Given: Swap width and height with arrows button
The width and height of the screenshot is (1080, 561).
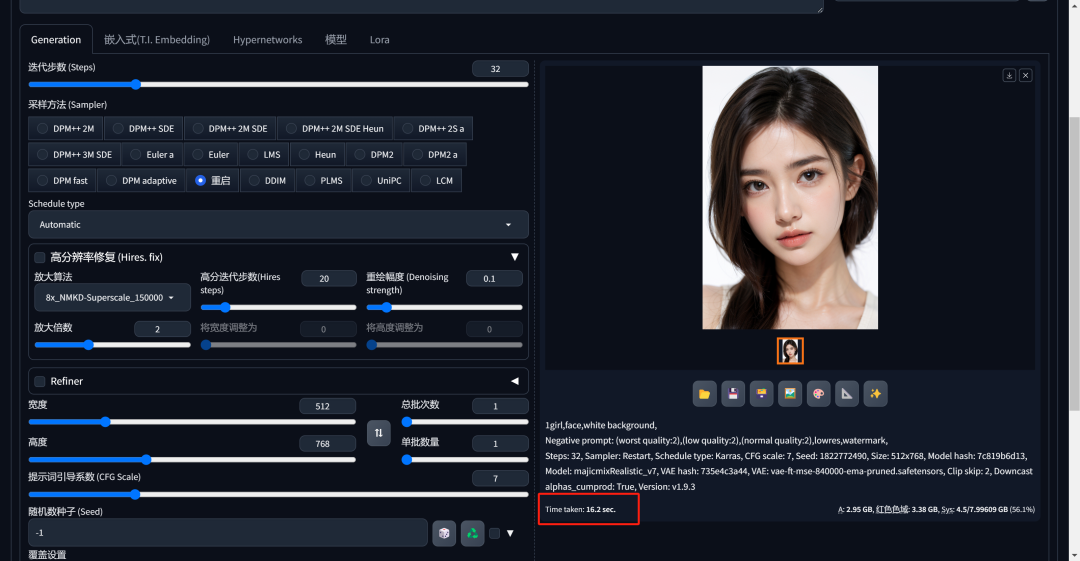Looking at the screenshot, I should click(x=378, y=433).
